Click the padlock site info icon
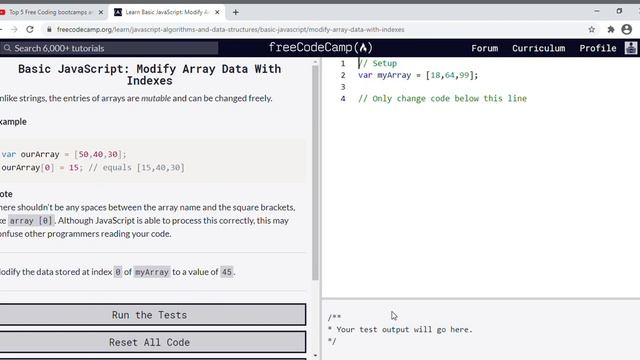The image size is (640, 360). (49, 29)
